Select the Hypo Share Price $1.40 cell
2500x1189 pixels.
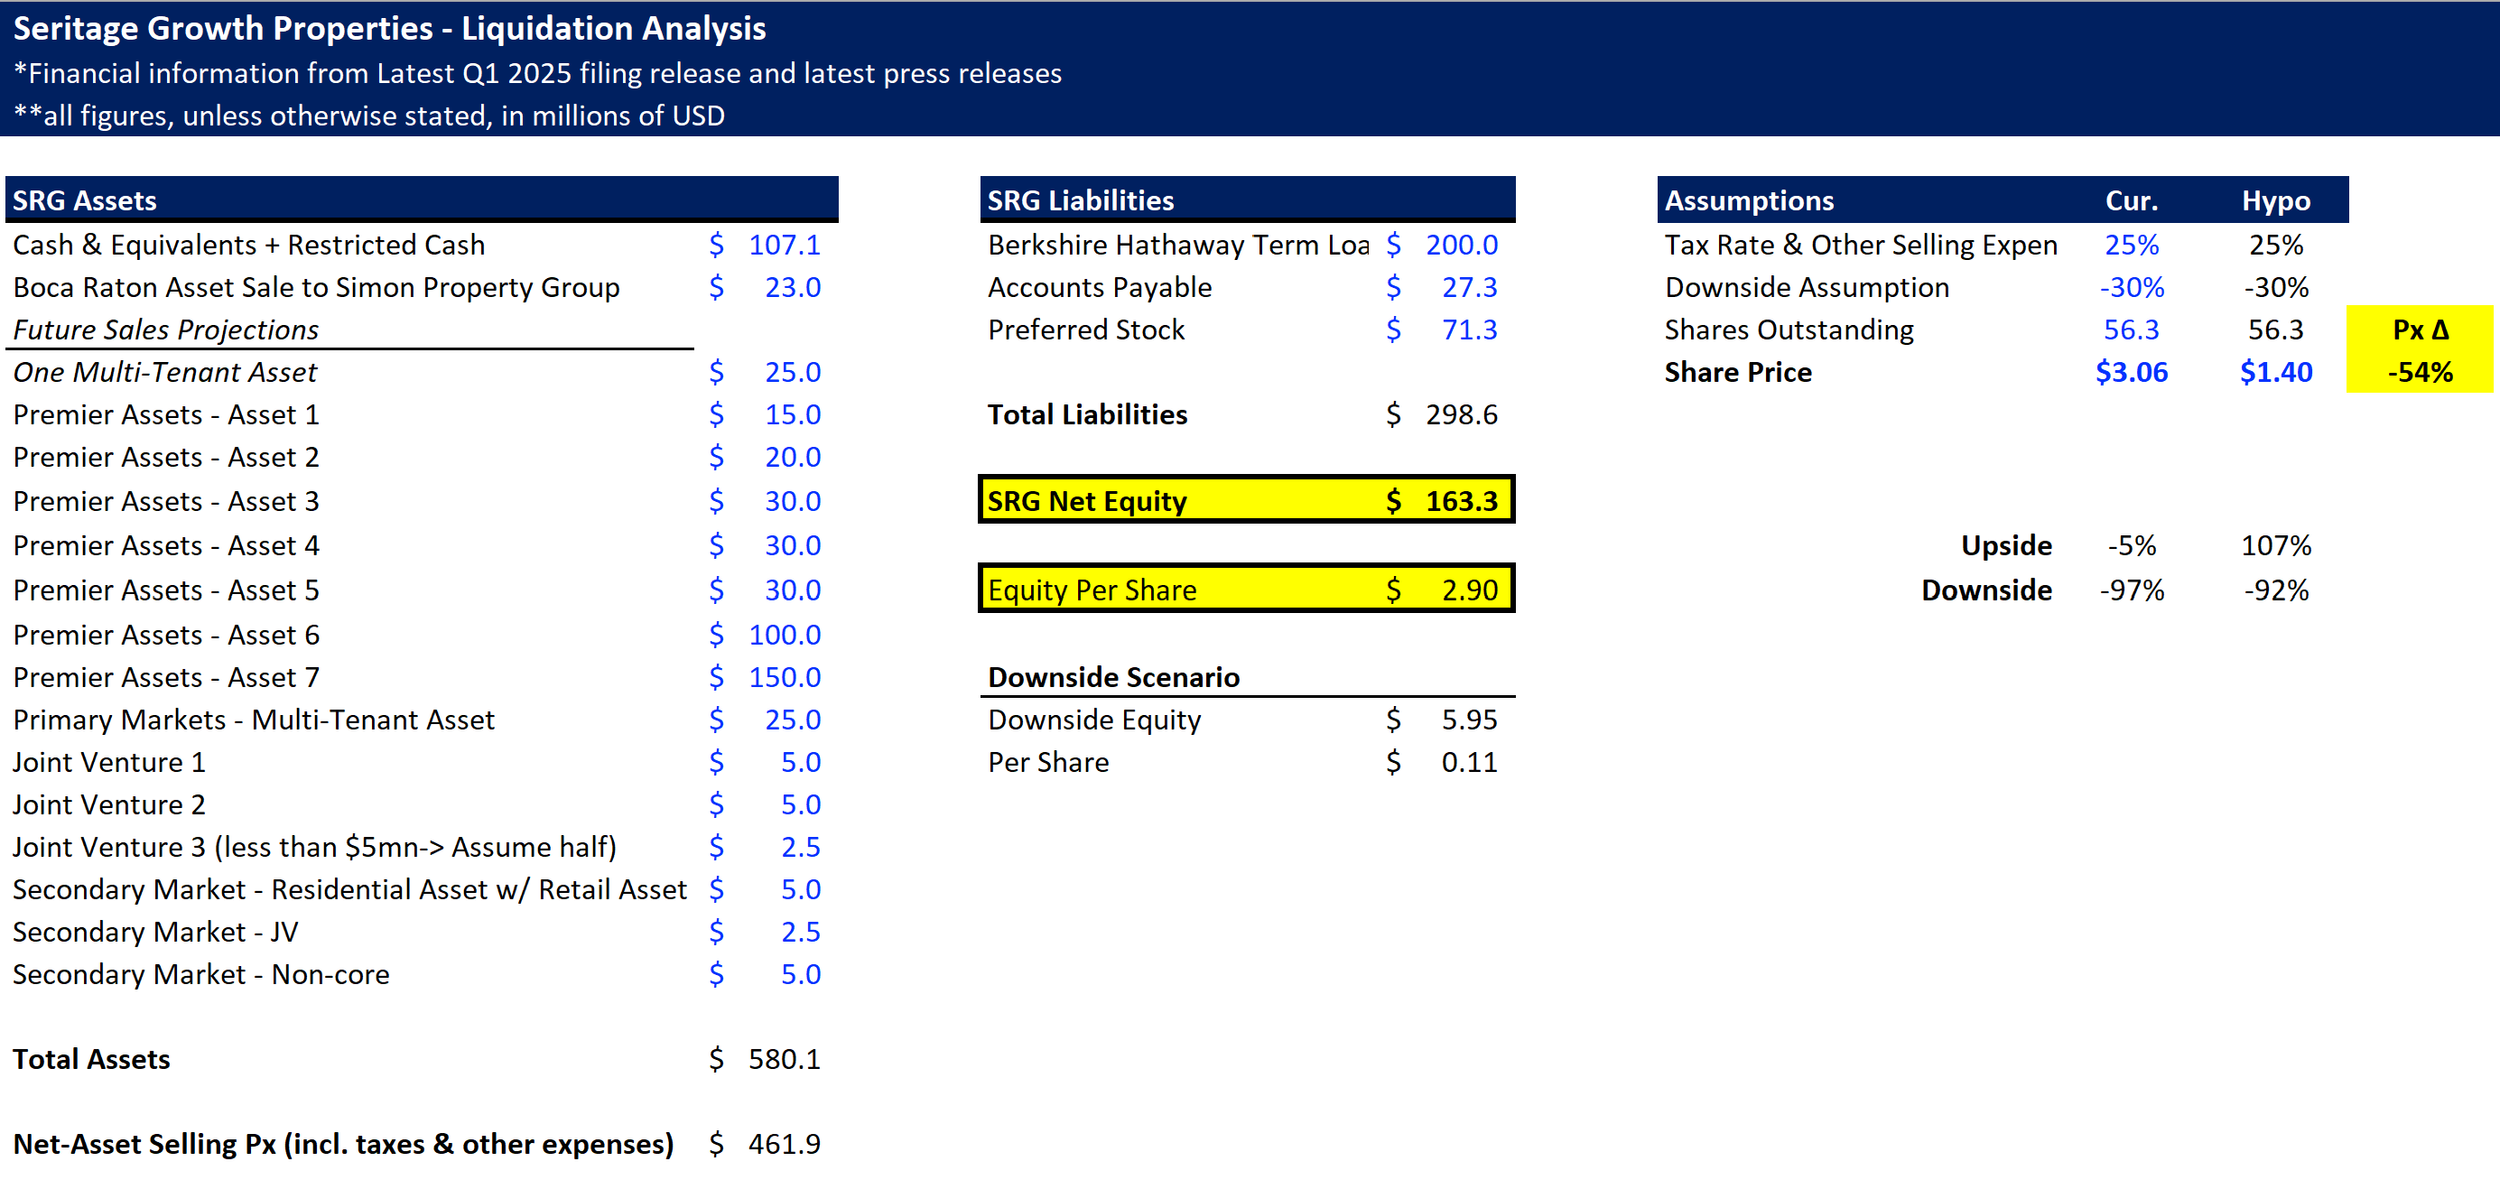coord(2276,373)
